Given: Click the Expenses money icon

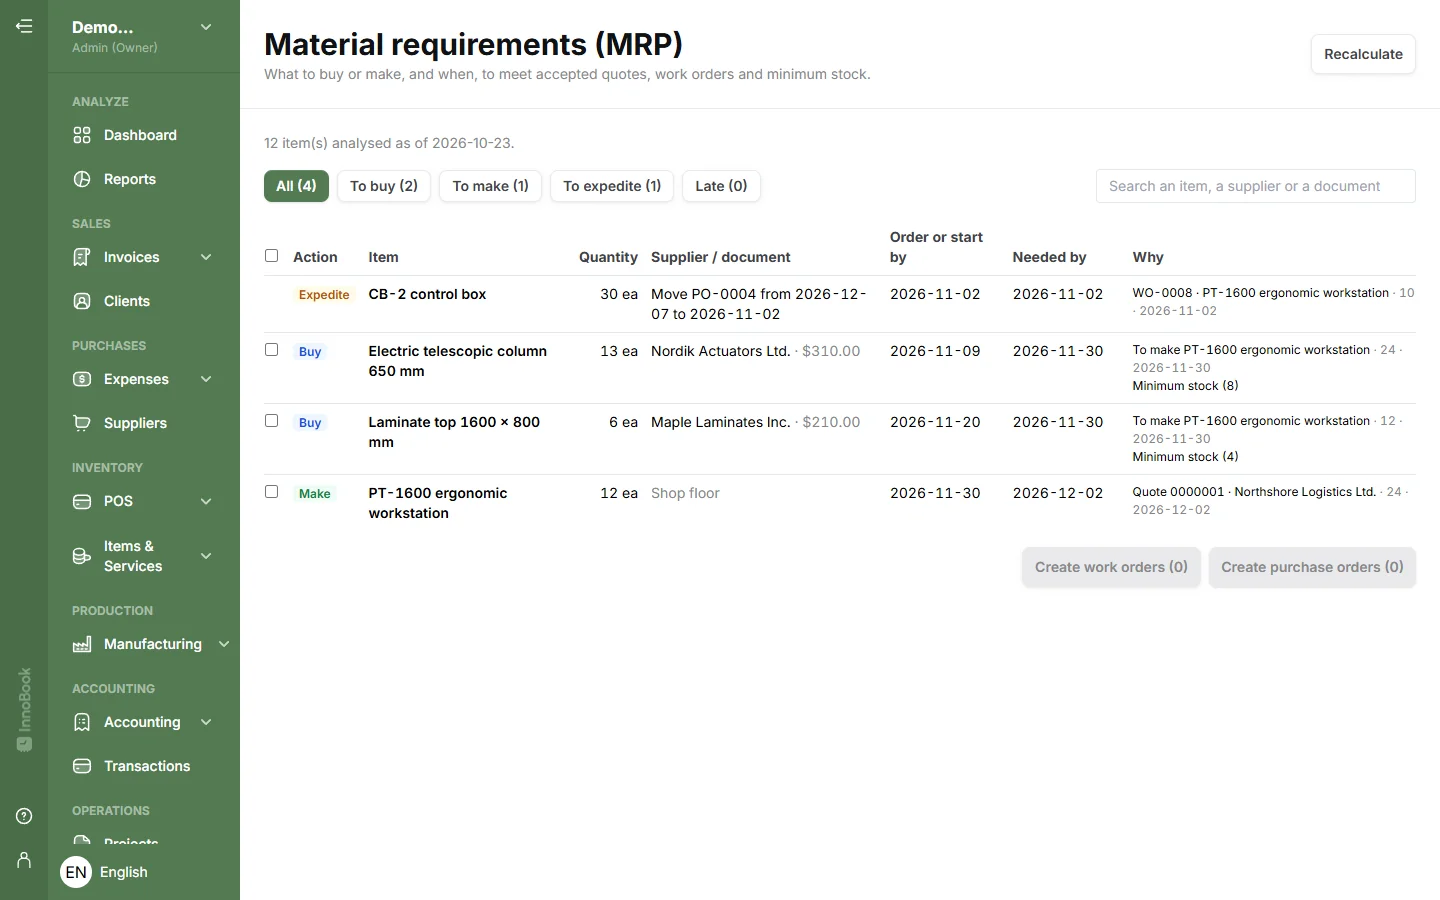Looking at the screenshot, I should point(82,379).
